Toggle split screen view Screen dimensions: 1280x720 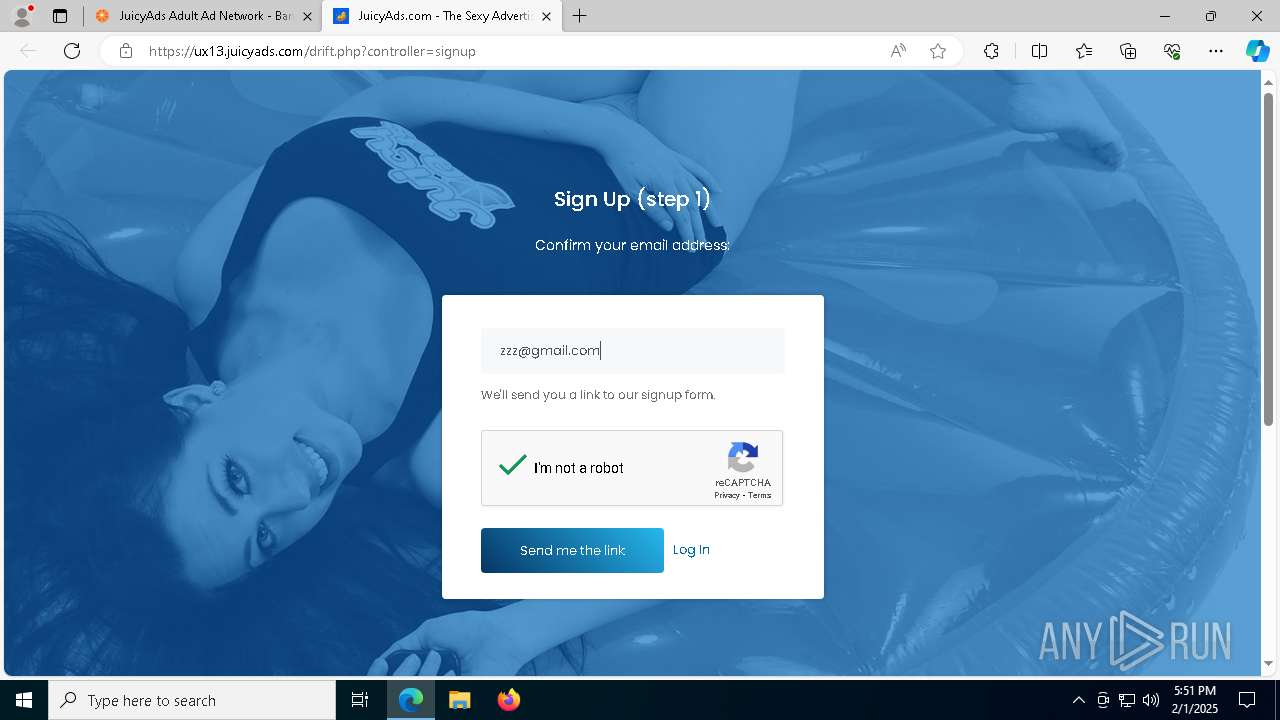tap(1039, 51)
